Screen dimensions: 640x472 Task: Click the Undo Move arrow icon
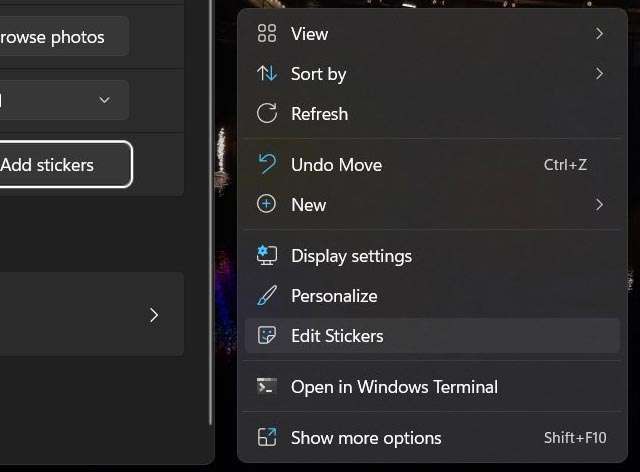click(266, 165)
